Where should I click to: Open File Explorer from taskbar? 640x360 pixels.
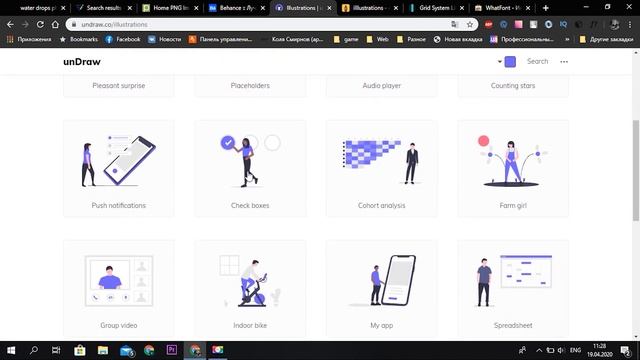(x=103, y=350)
